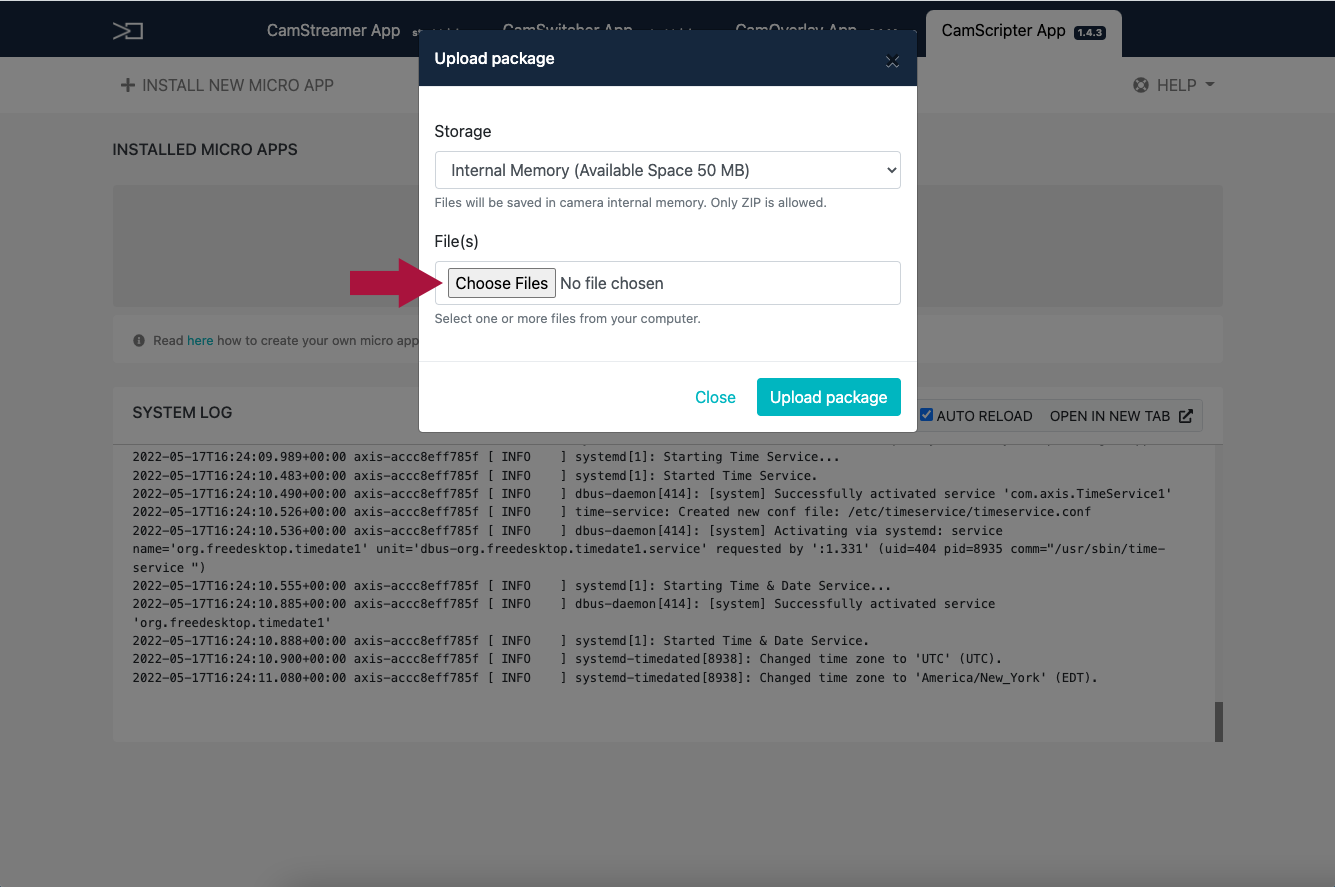Click the info icon beside 'Read here'
Image resolution: width=1335 pixels, height=887 pixels.
pos(139,341)
